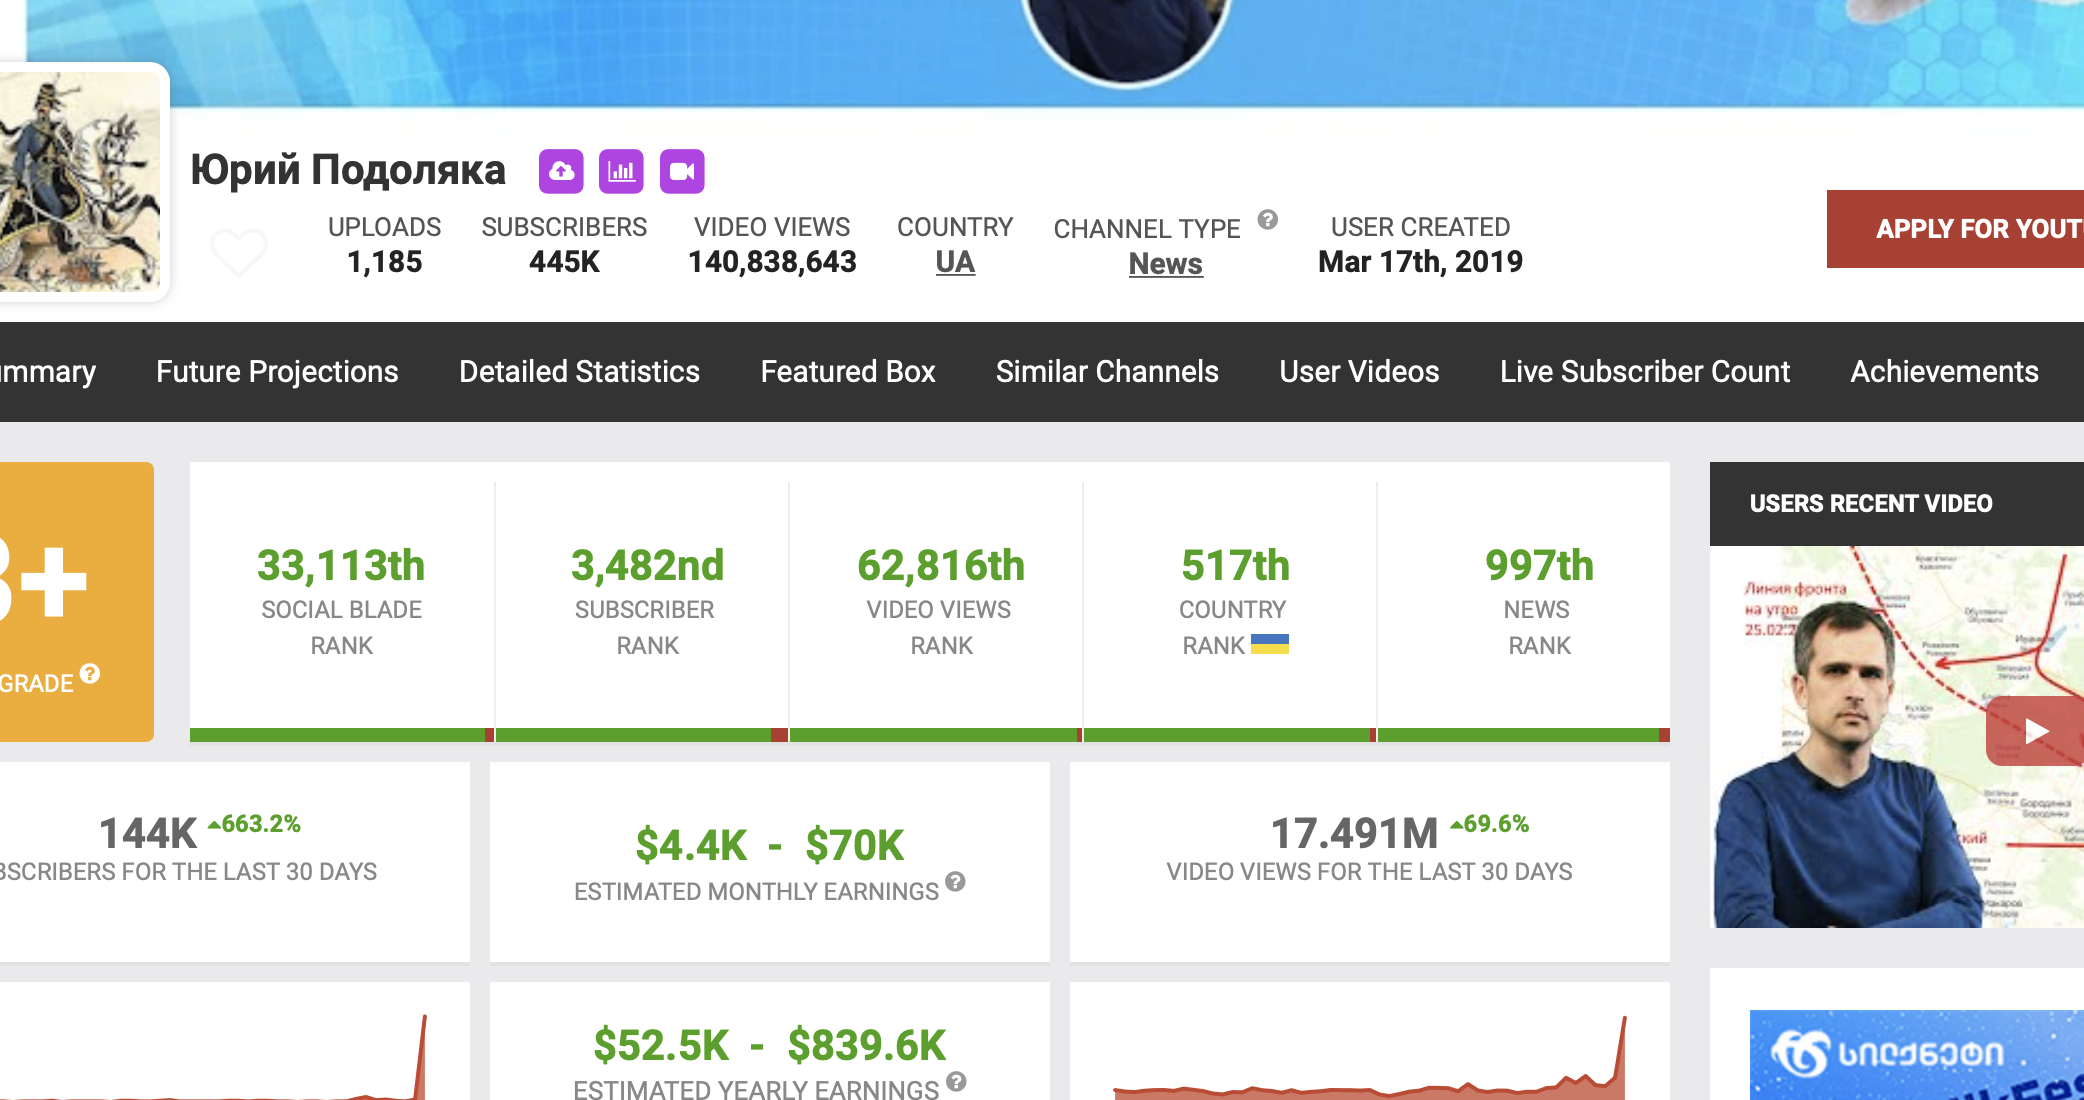This screenshot has height=1100, width=2084.
Task: Switch to the Featured Box tab
Action: click(847, 372)
